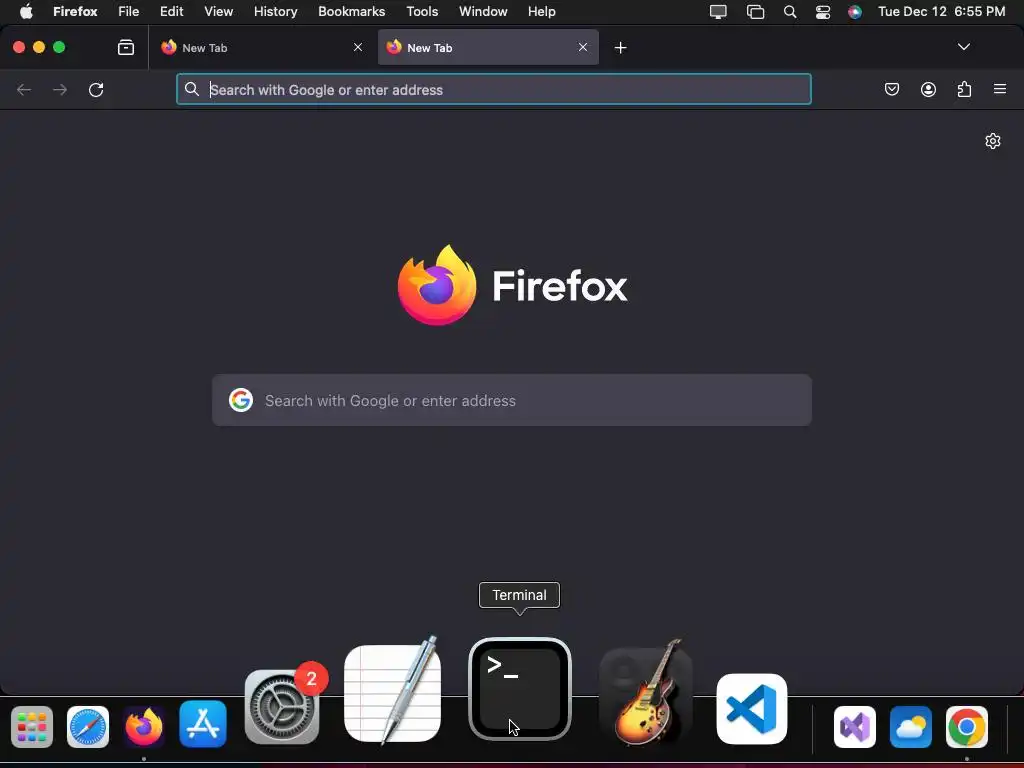1024x768 pixels.
Task: Open the Tools menu
Action: tap(422, 12)
